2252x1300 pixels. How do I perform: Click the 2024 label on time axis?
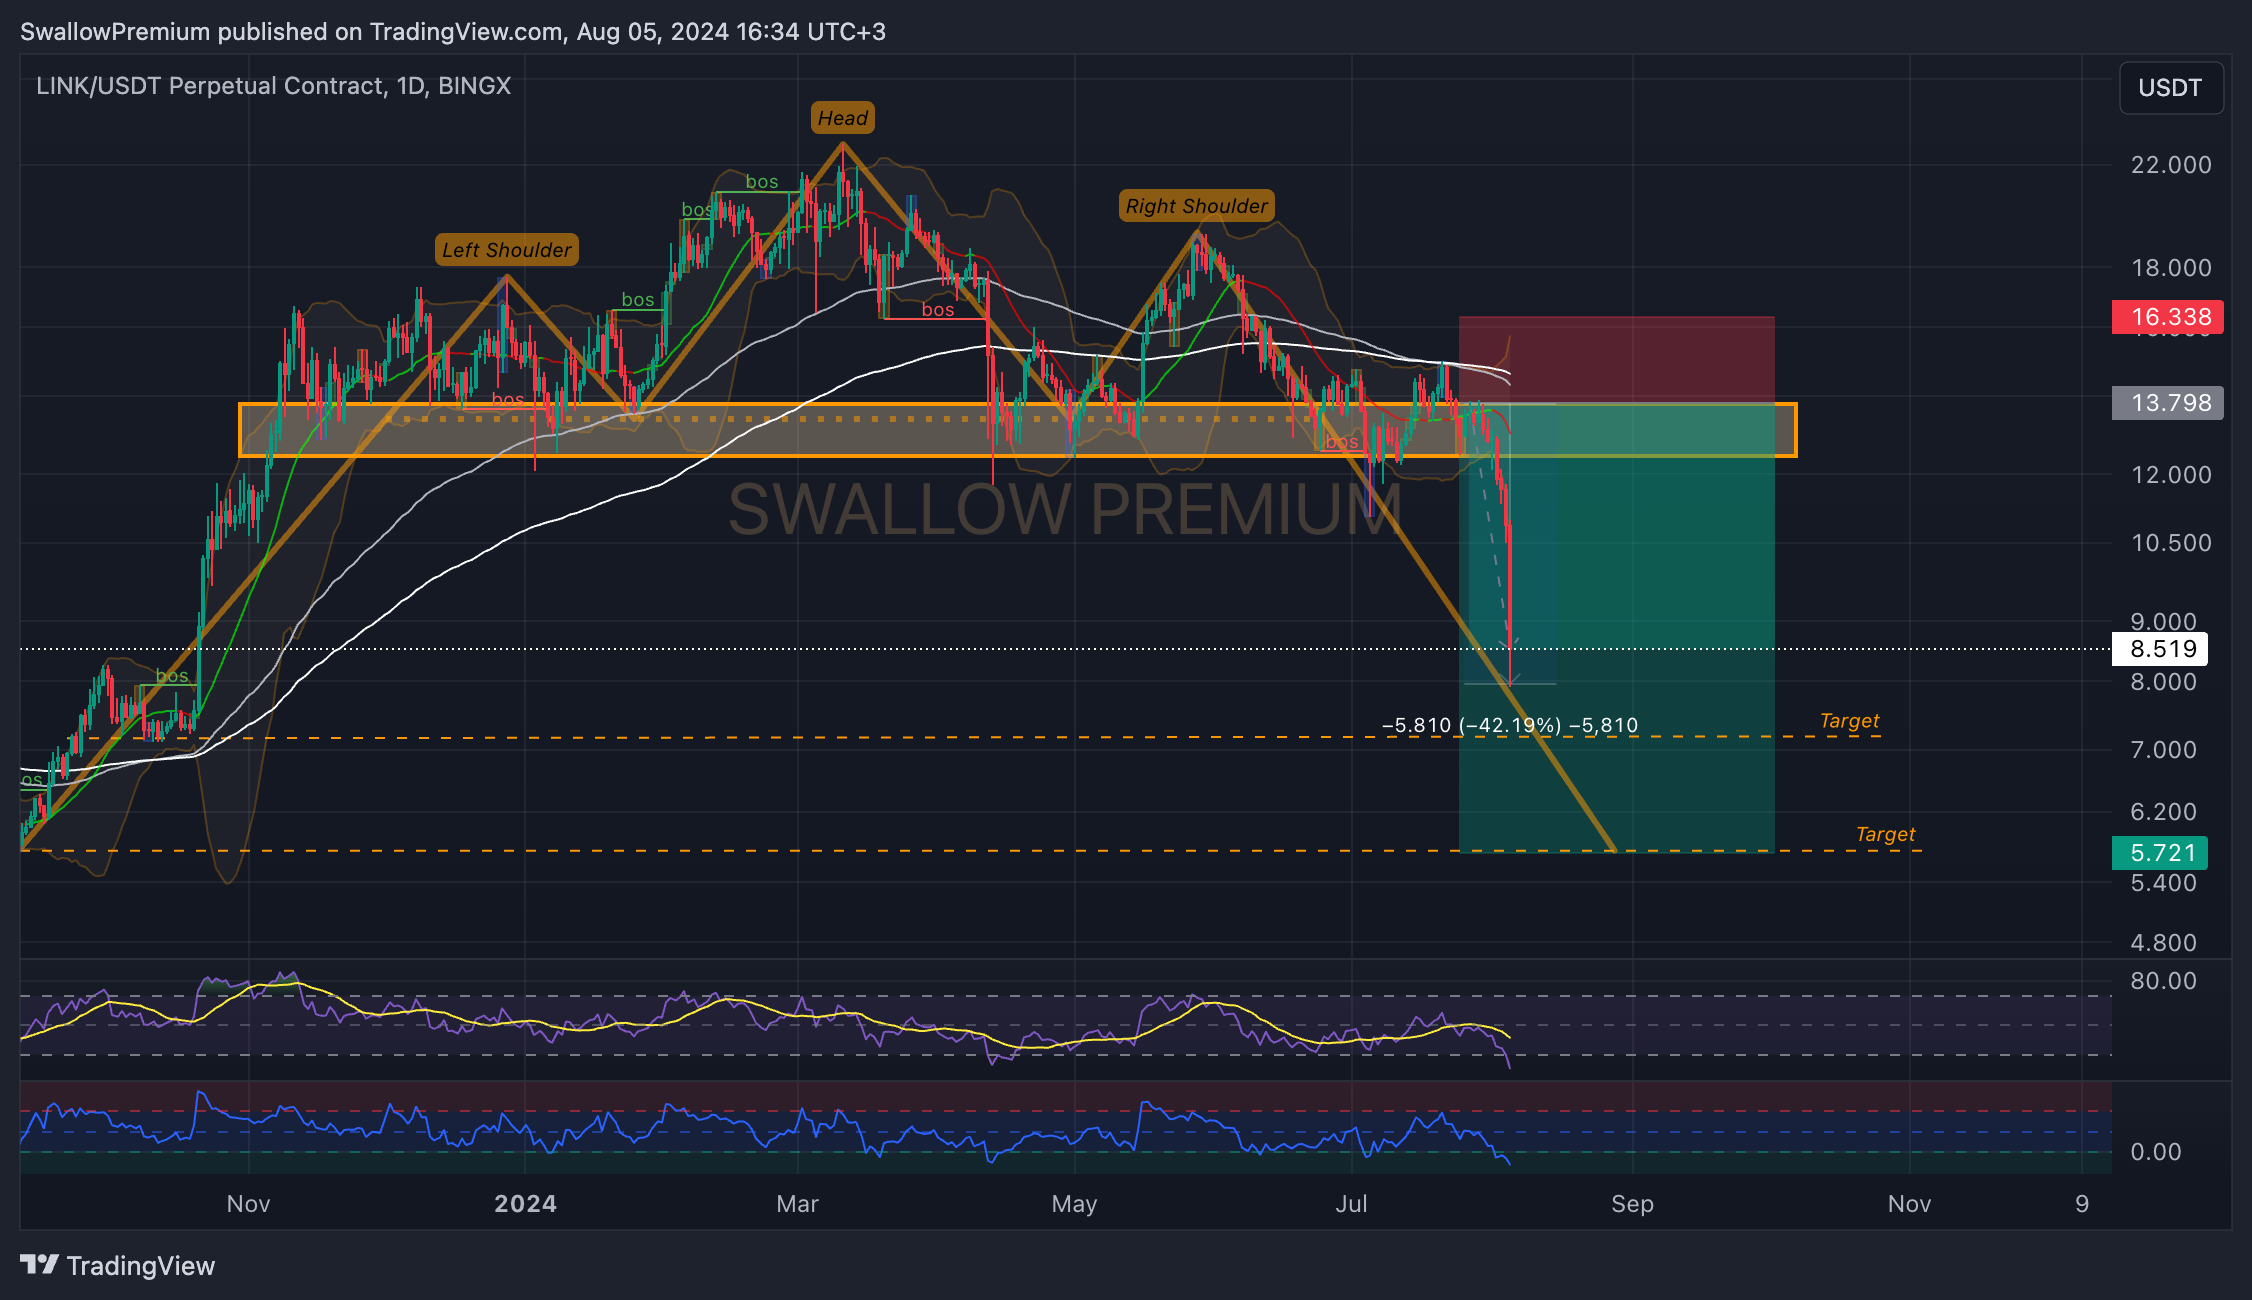pyautogui.click(x=525, y=1204)
